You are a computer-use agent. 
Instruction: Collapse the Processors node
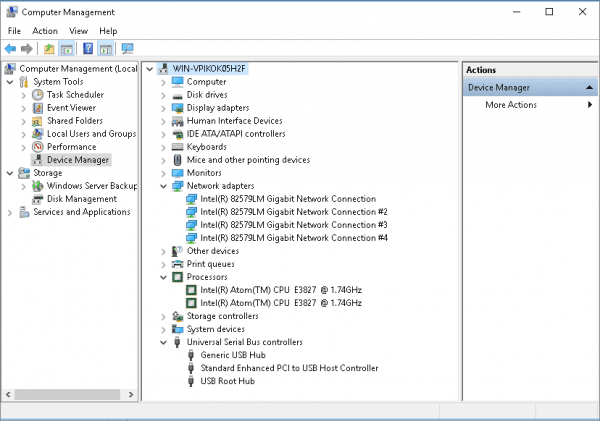[x=163, y=277]
